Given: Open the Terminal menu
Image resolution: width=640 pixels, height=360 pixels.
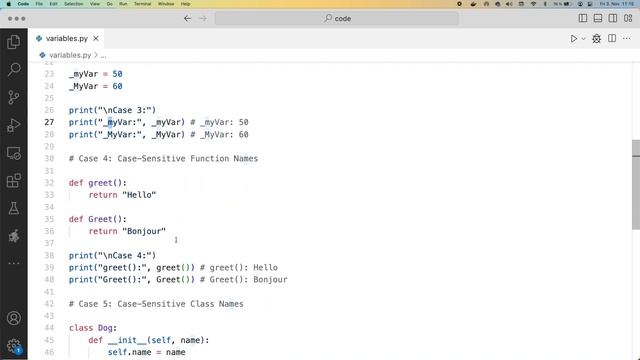Looking at the screenshot, I should coord(142,4).
